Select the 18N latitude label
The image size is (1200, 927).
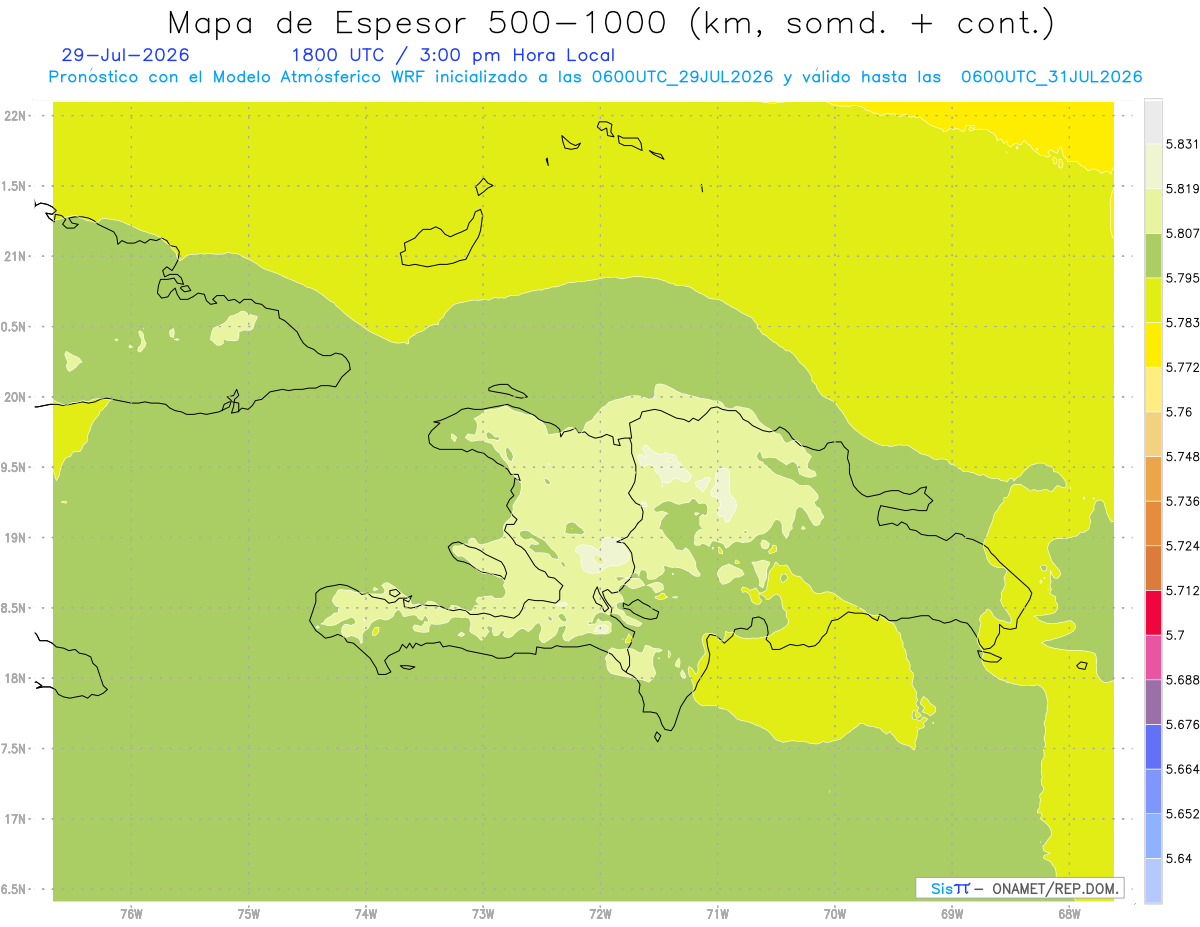[x=15, y=679]
